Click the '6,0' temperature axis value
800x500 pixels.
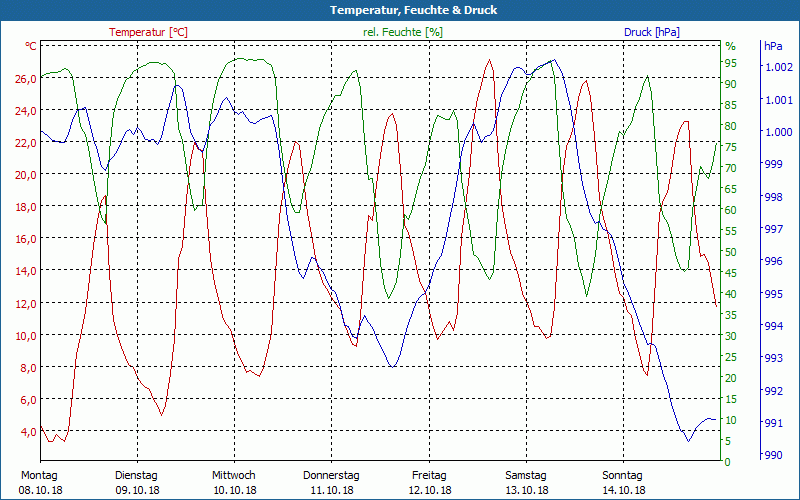[x=29, y=400]
